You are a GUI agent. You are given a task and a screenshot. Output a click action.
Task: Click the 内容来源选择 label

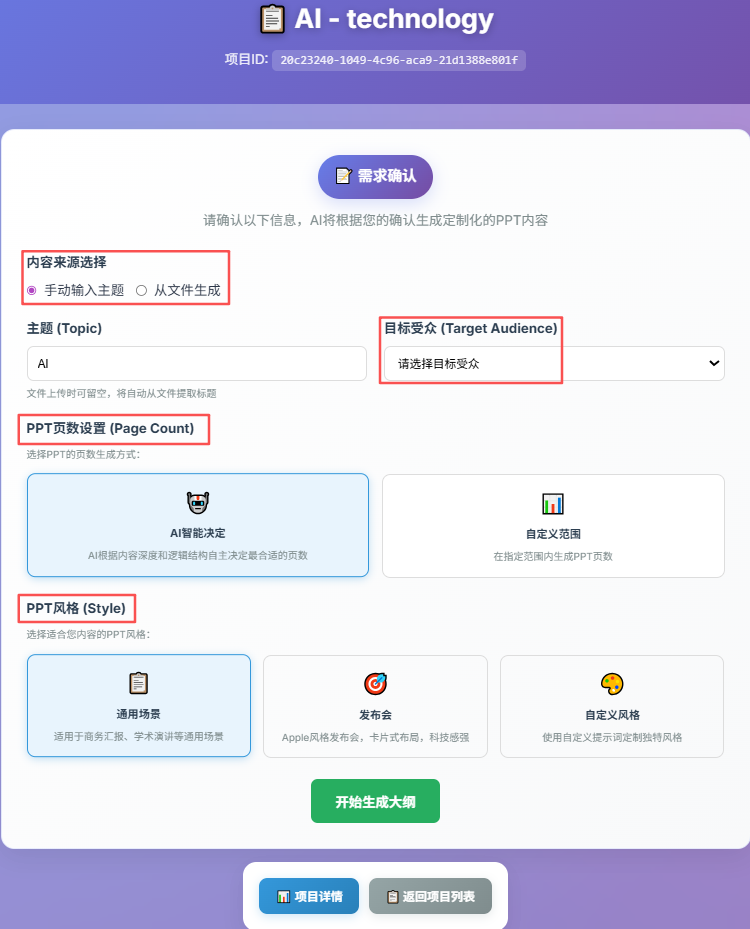point(66,262)
